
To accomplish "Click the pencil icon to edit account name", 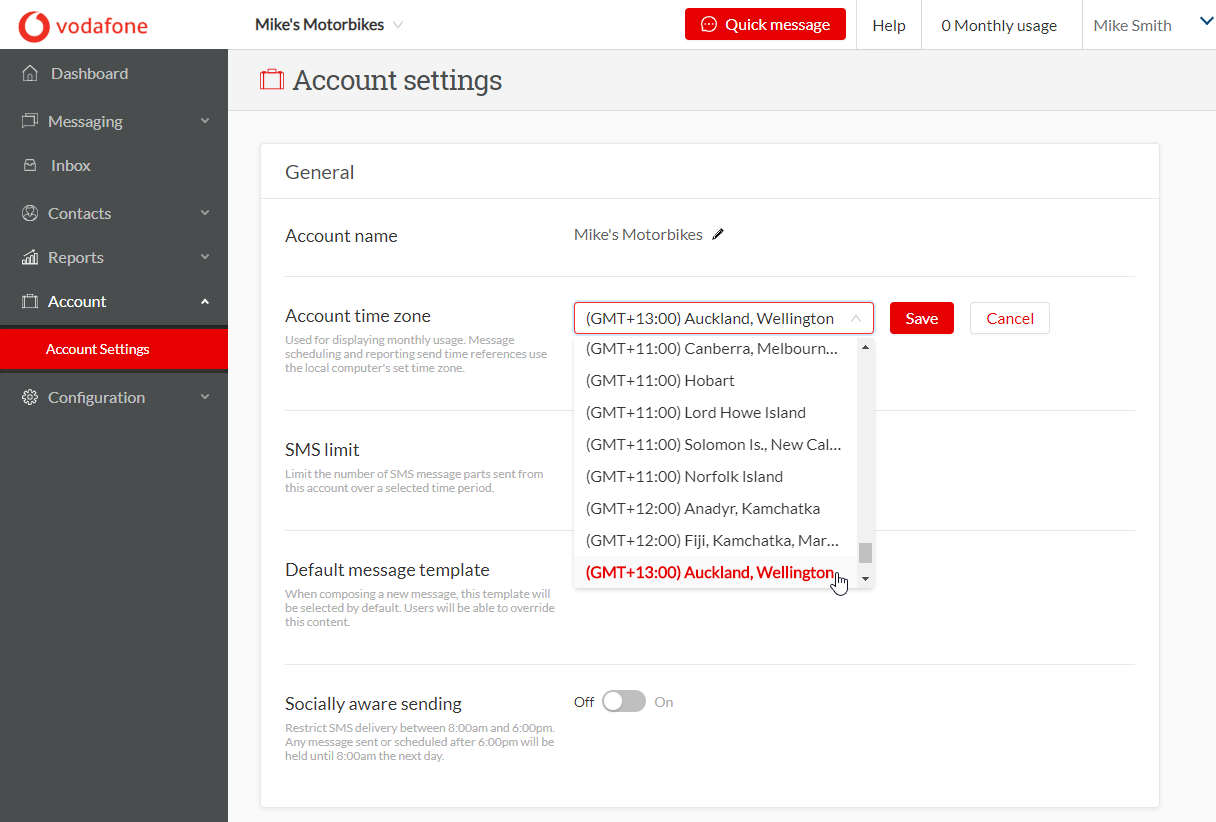I will point(718,235).
